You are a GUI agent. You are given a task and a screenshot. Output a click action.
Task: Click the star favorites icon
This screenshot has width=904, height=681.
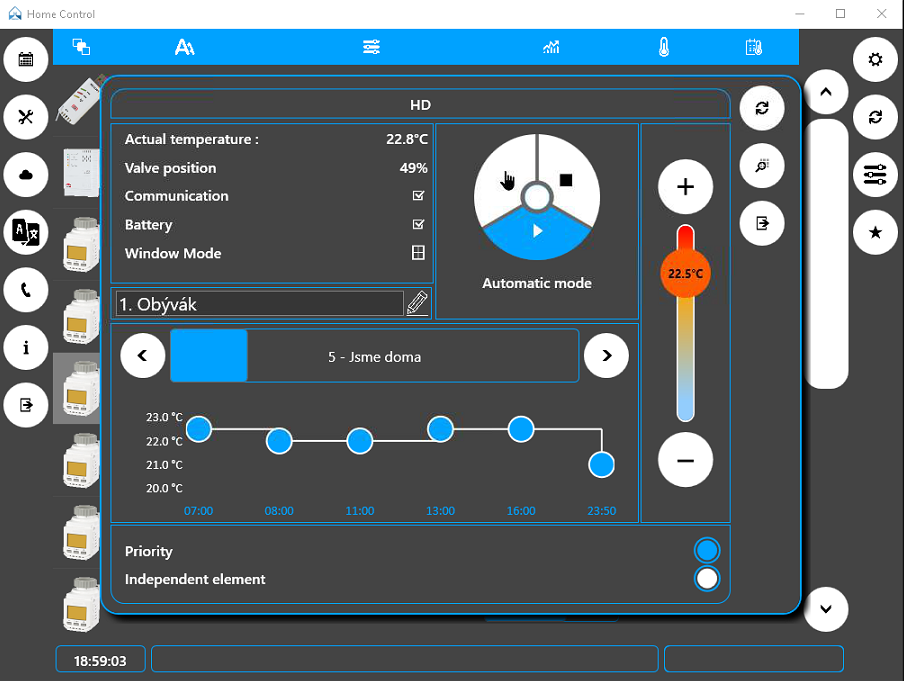(x=875, y=232)
